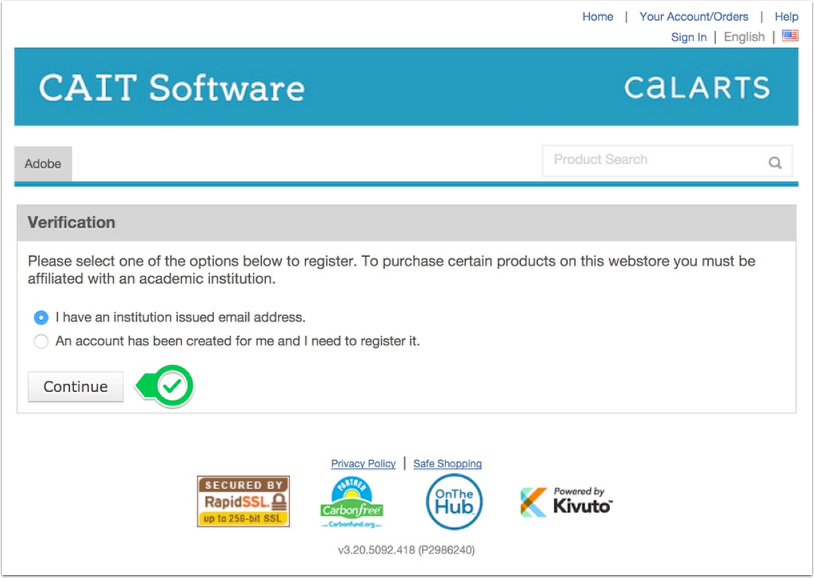Click the Sign In link
The width and height of the screenshot is (814, 578).
(688, 37)
